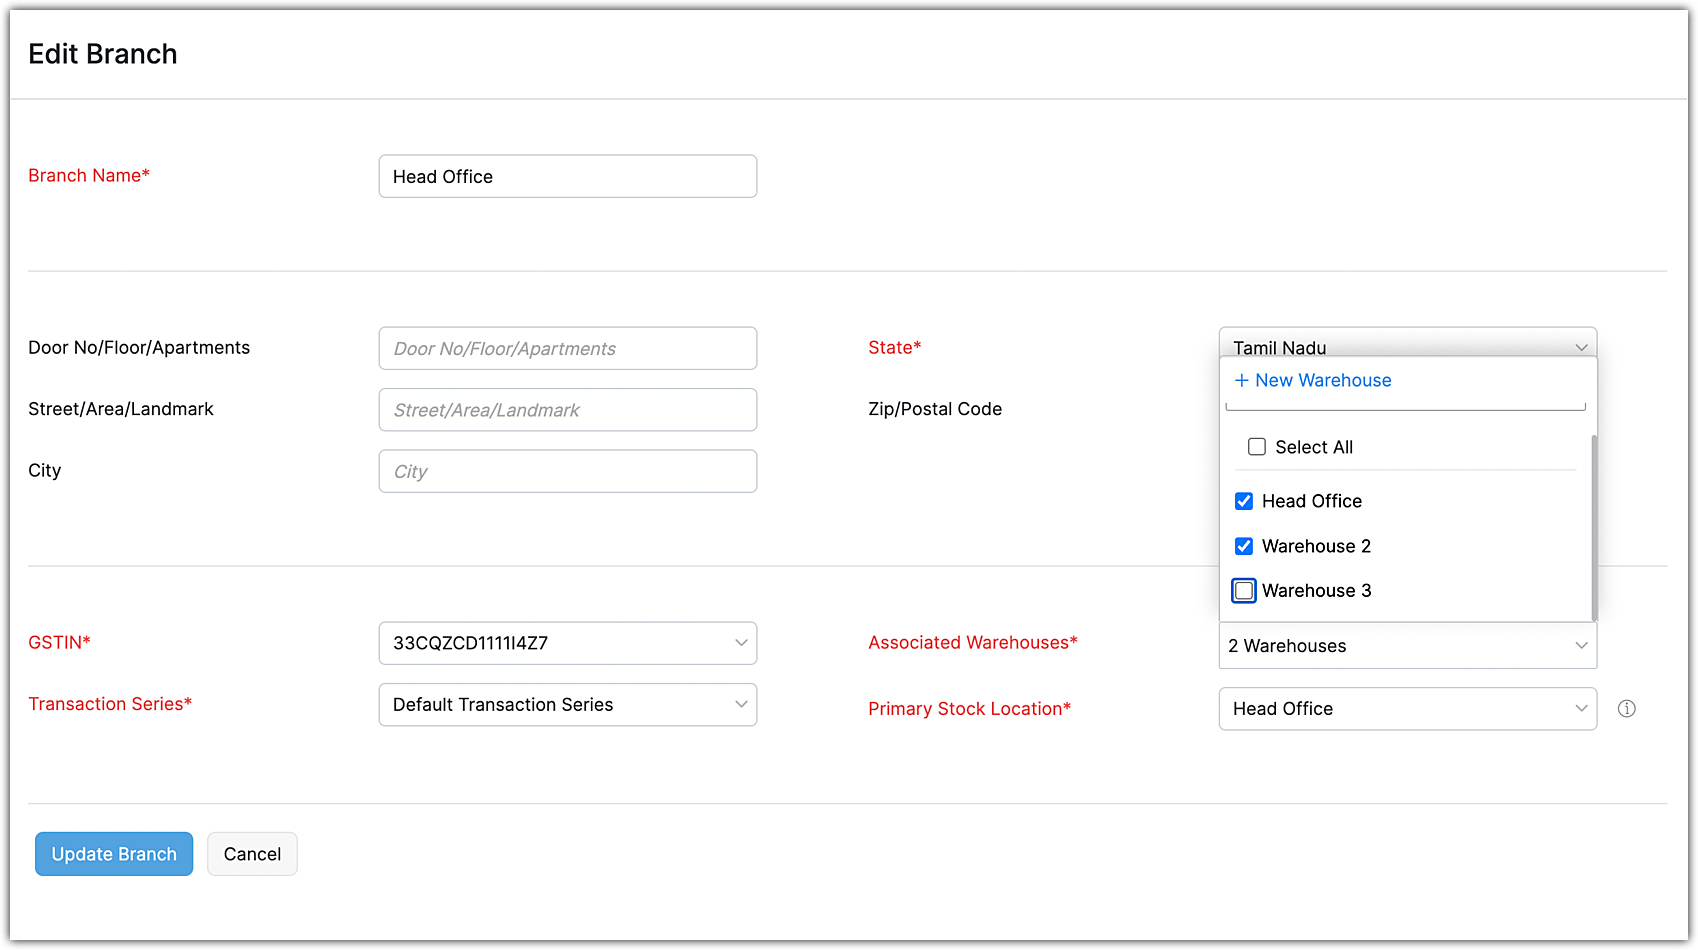Select the Street/Area/Landmark field
The image size is (1698, 950).
point(567,410)
